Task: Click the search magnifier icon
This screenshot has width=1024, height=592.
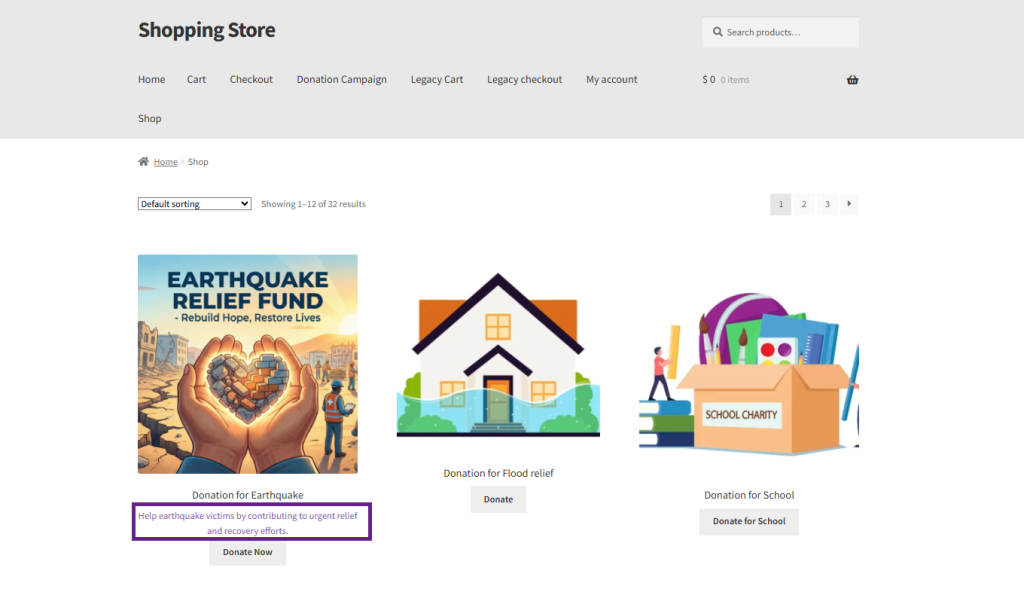Action: click(717, 32)
